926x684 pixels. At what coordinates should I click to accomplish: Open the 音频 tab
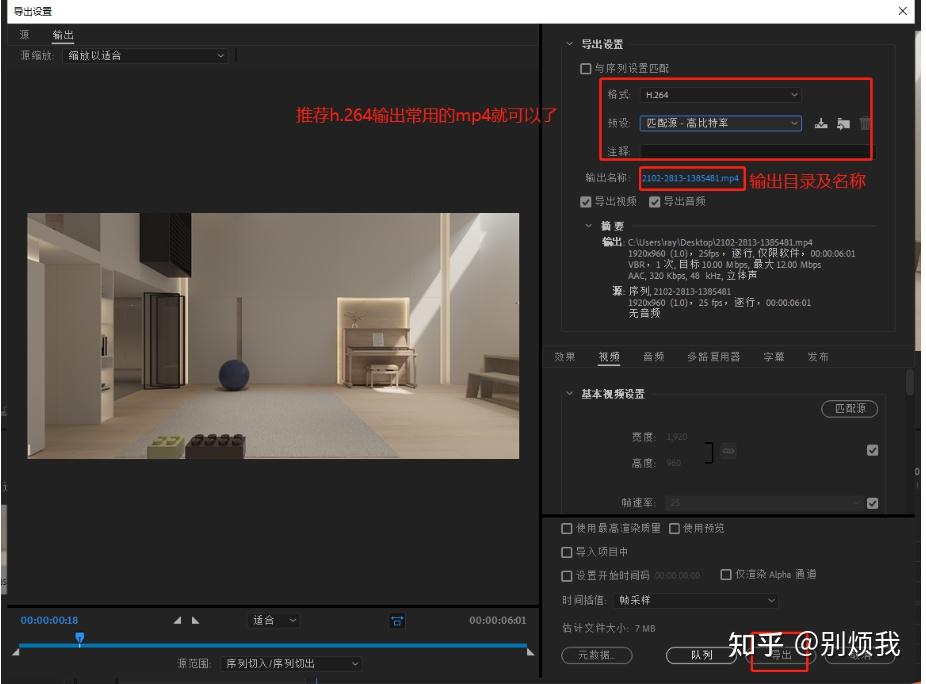pos(653,357)
